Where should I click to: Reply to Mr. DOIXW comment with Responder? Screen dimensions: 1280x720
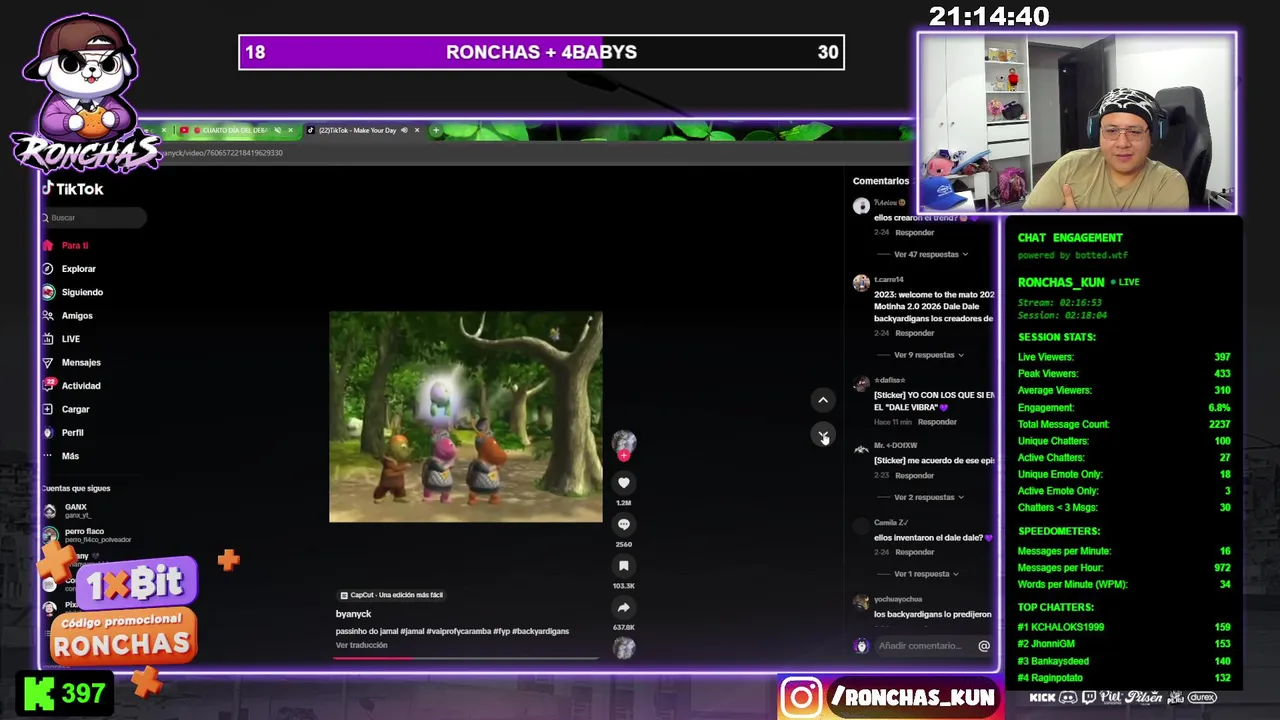coord(915,475)
